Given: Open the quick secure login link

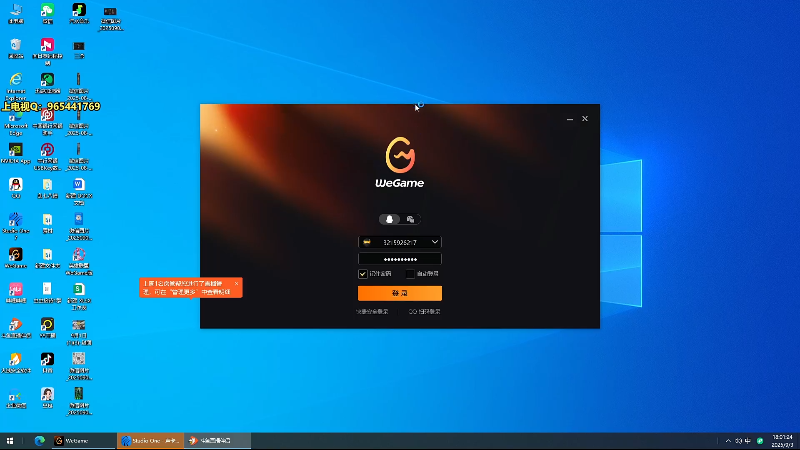Looking at the screenshot, I should click(x=372, y=311).
